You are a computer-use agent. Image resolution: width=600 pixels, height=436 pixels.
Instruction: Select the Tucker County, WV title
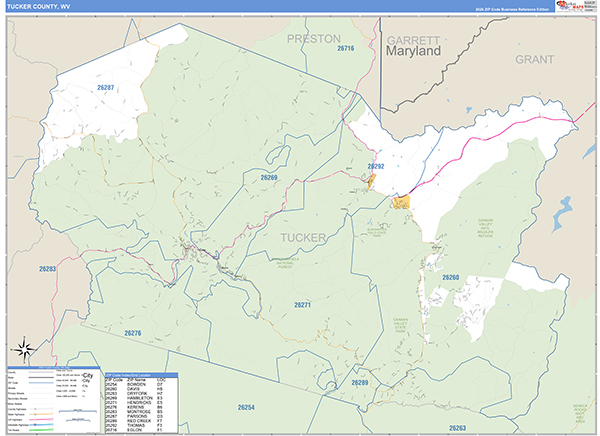coord(39,7)
